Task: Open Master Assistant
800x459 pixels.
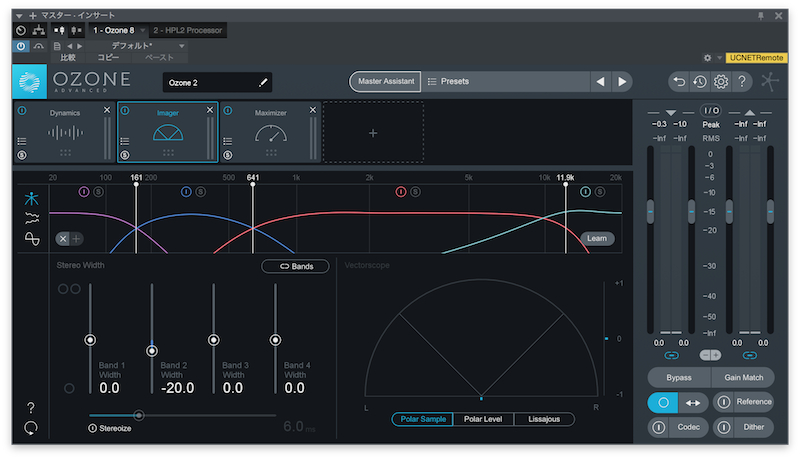Action: [386, 82]
